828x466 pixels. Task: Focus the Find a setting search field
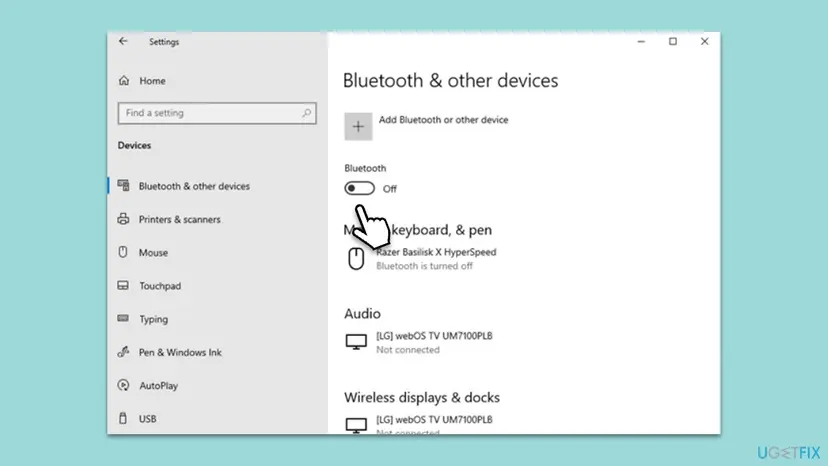[x=217, y=113]
